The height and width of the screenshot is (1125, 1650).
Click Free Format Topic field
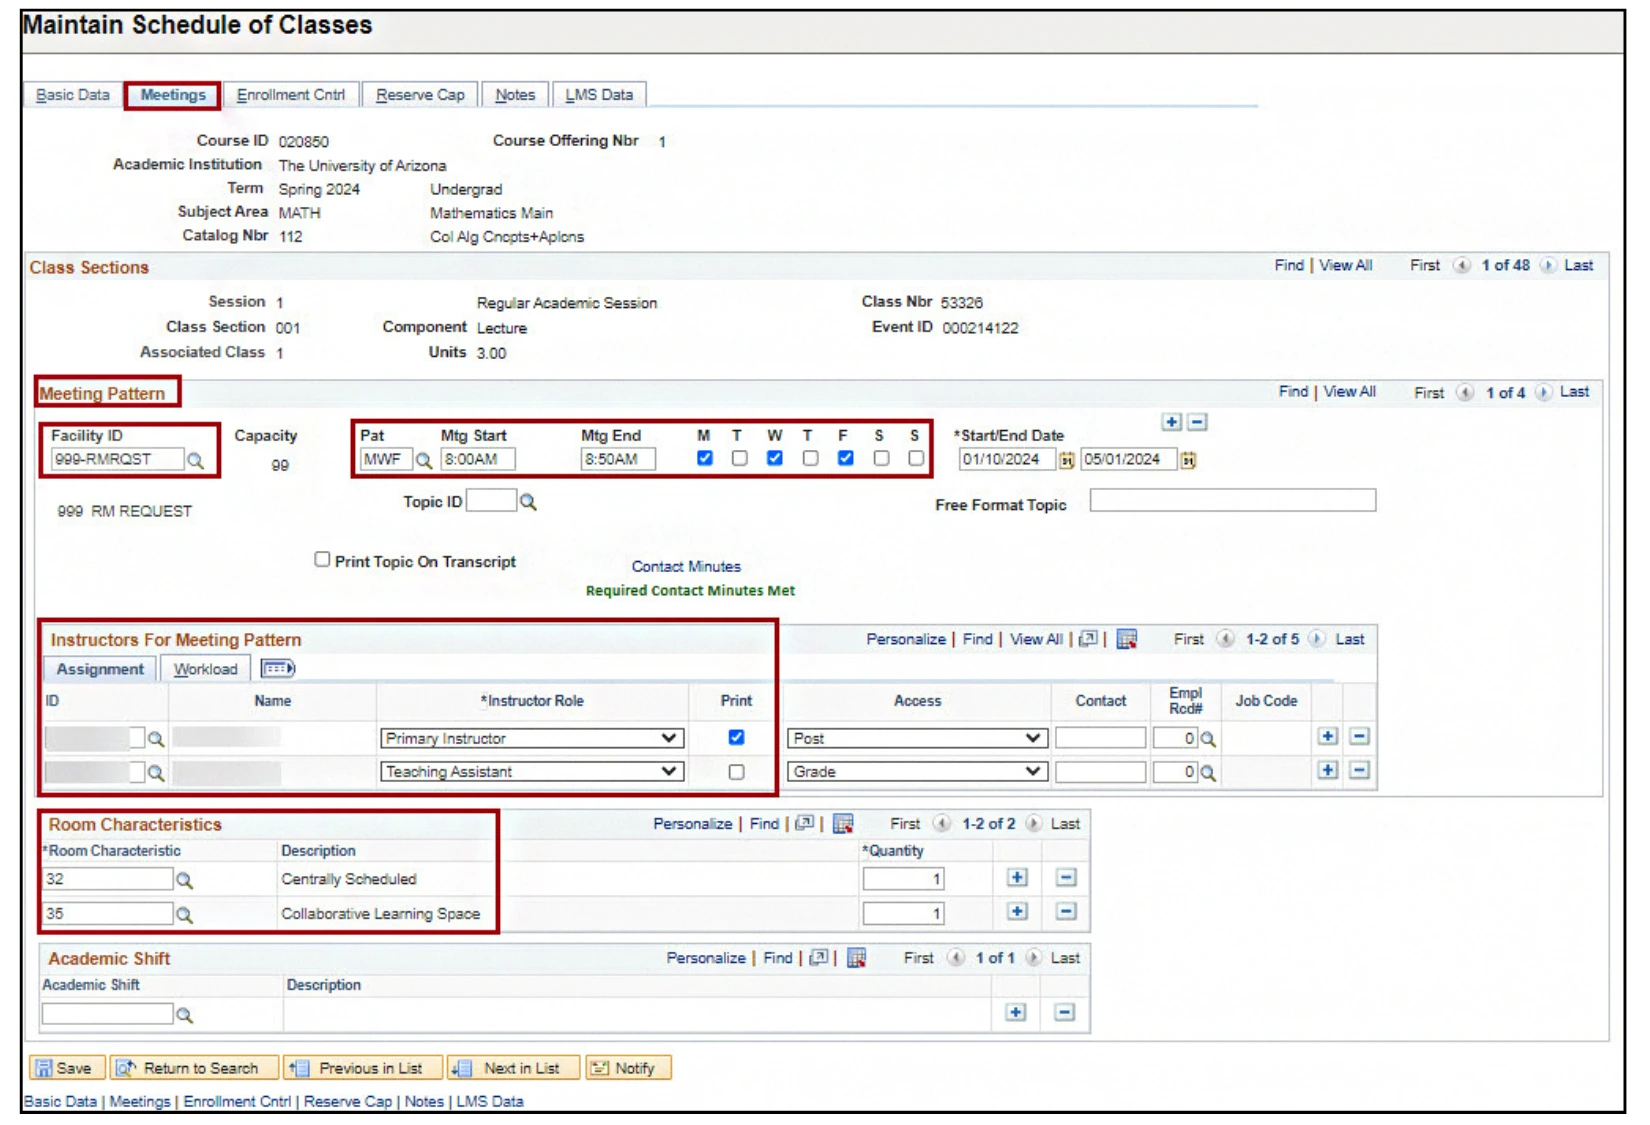click(1233, 501)
